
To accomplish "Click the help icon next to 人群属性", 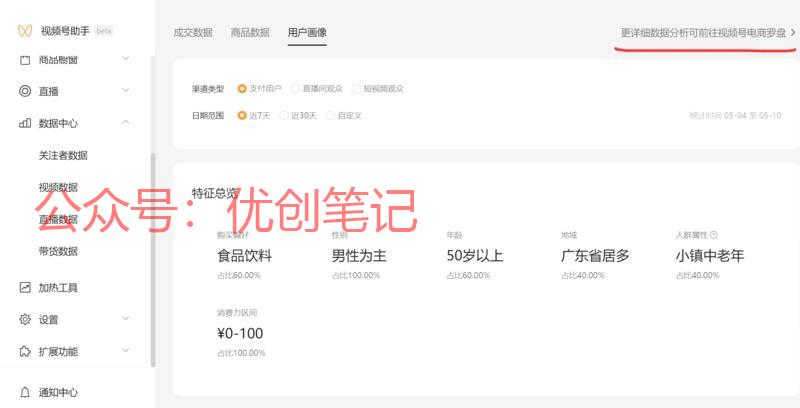I will (714, 235).
